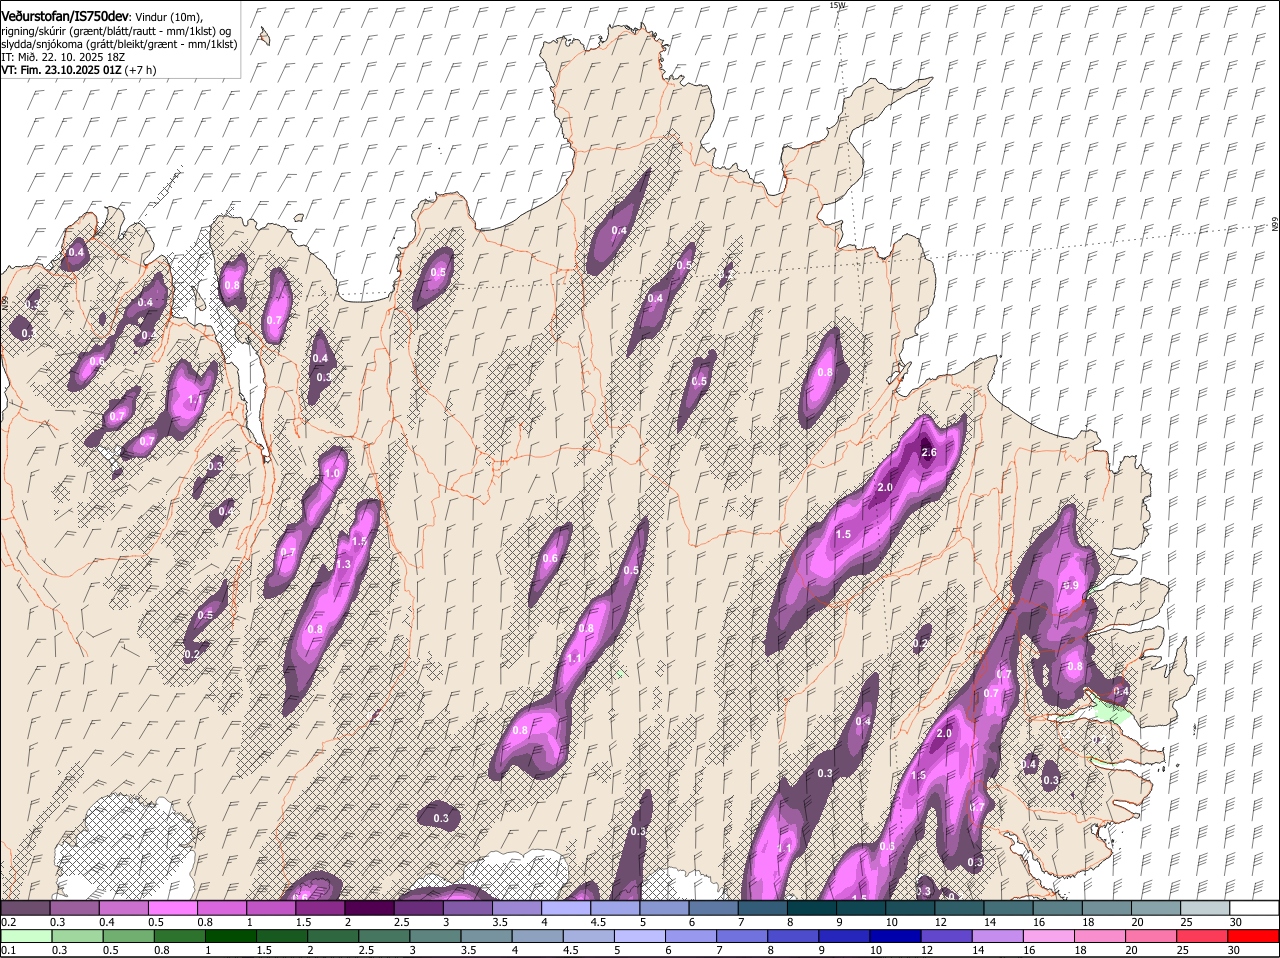Click the 6 label in the upper legend
This screenshot has height=958, width=1280.
click(690, 922)
